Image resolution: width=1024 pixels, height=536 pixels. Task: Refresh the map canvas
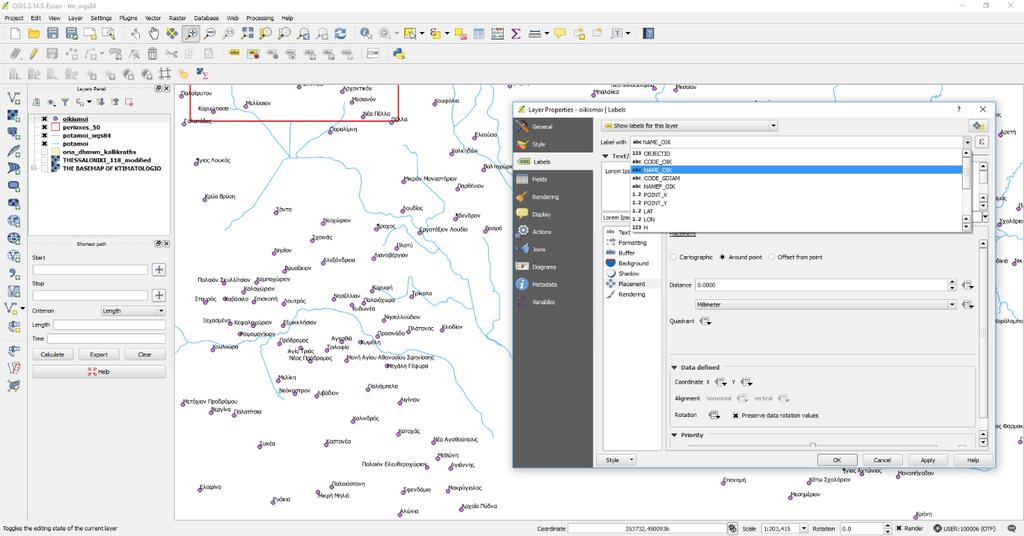tap(340, 33)
